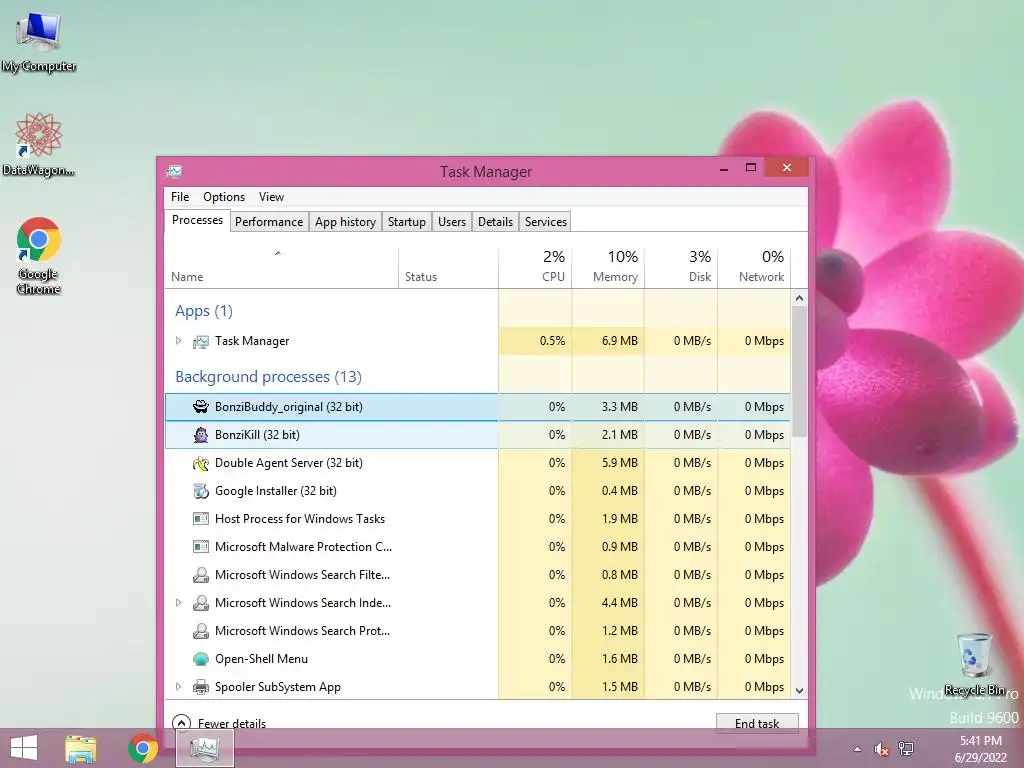Viewport: 1024px width, 768px height.
Task: Open the View menu
Action: [x=271, y=197]
